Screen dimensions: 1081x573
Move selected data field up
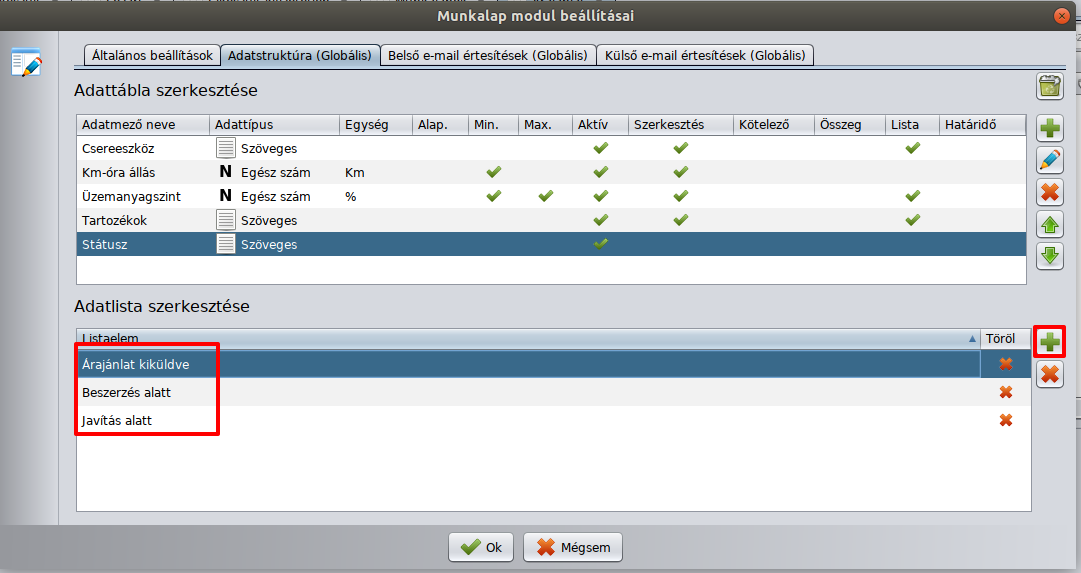tap(1049, 224)
